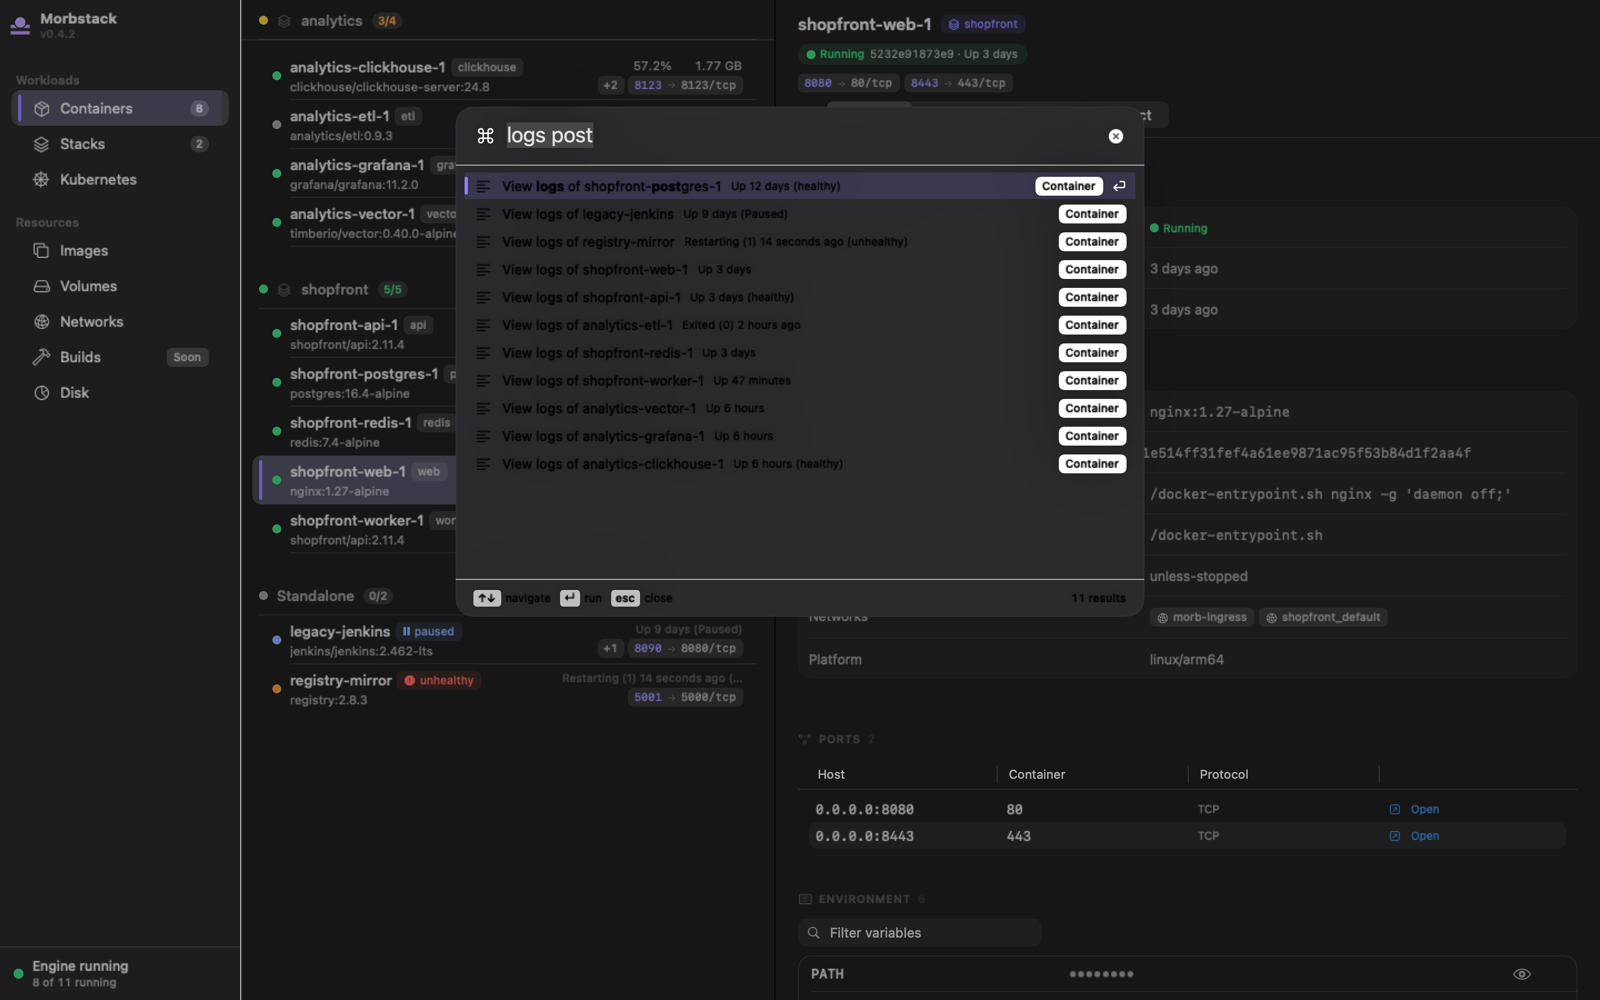Select View logs of analytics-grafana-1
Screen dimensions: 1600x1000
(x=800, y=436)
